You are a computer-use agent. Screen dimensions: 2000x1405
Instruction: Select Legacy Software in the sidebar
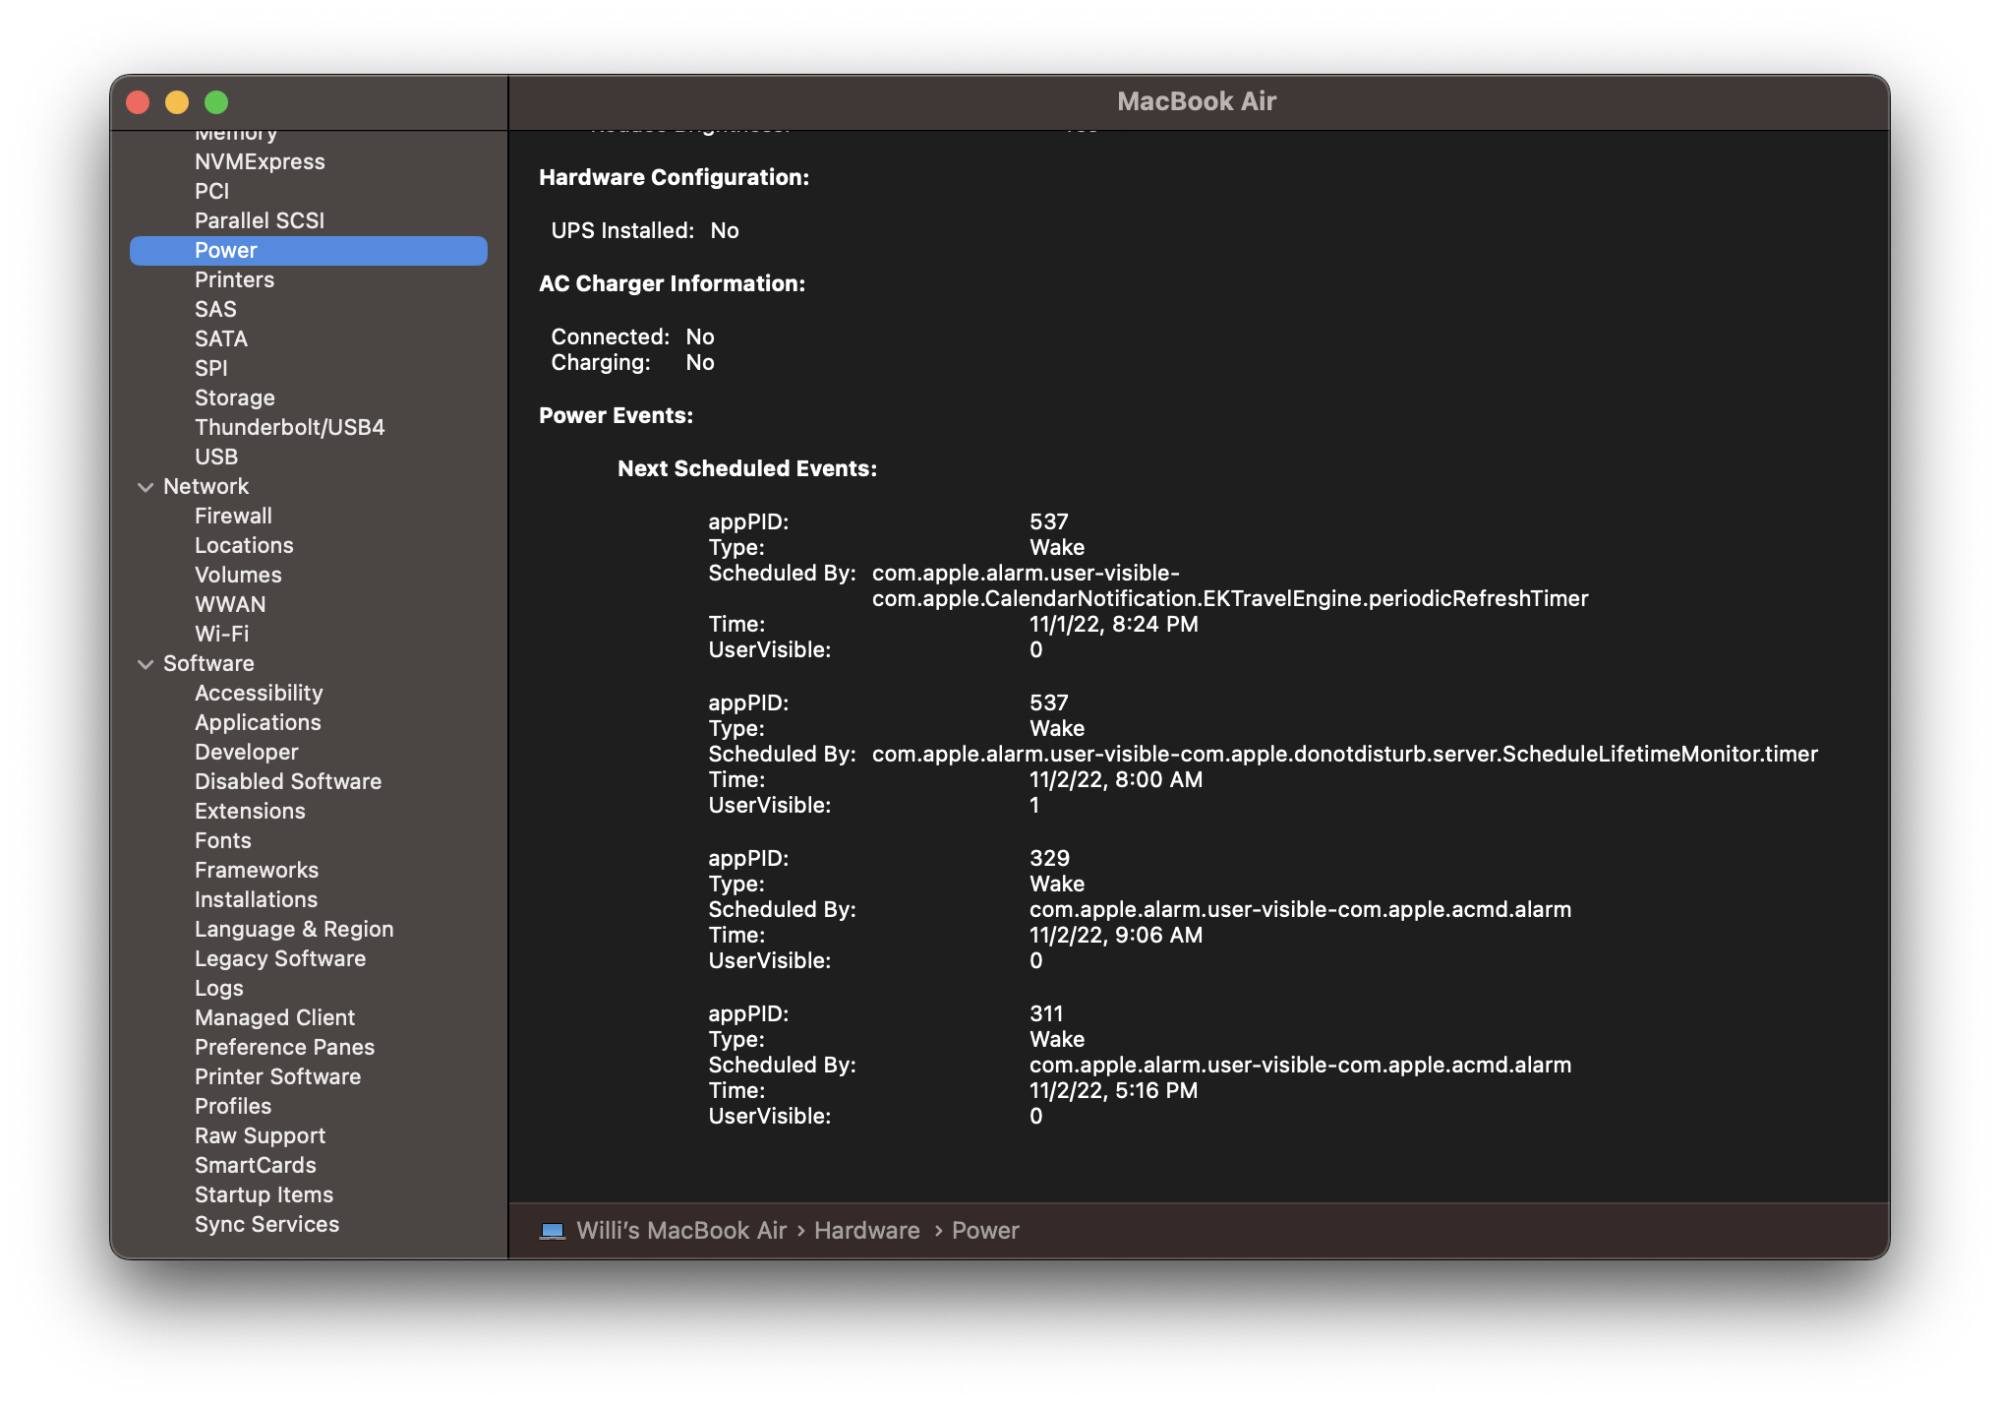[x=280, y=958]
